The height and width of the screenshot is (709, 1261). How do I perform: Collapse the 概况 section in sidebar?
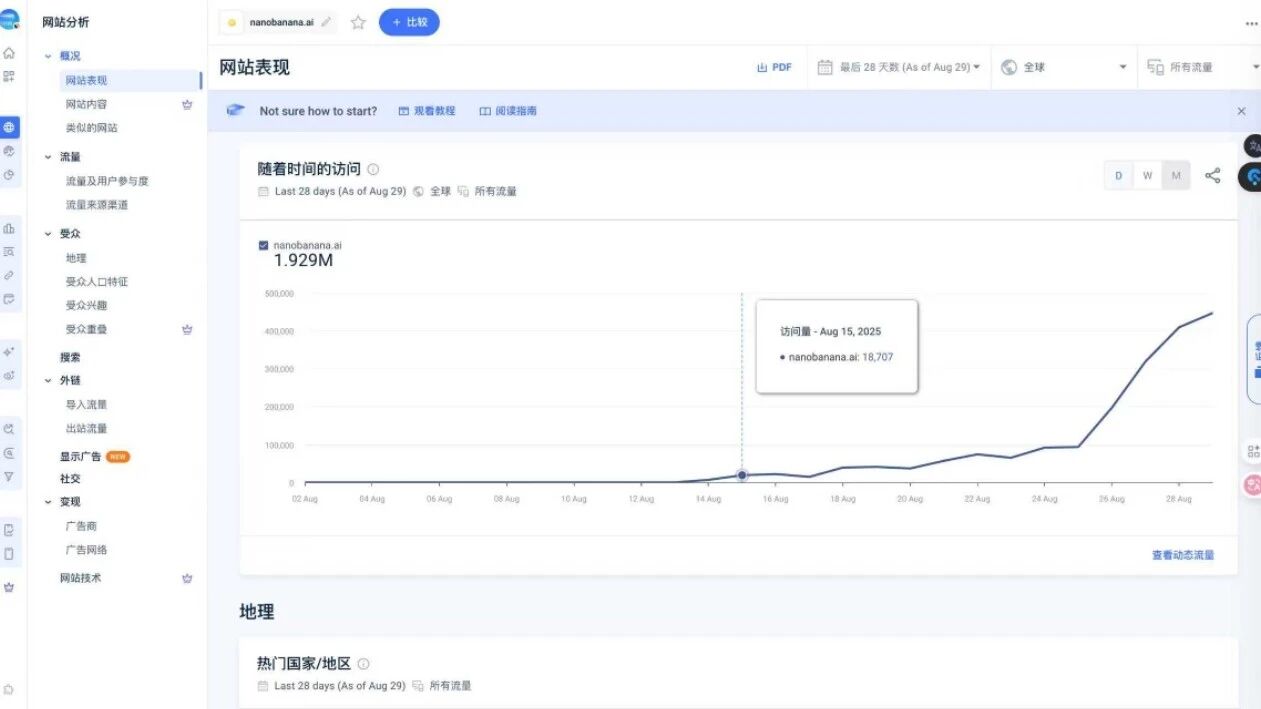[48, 56]
